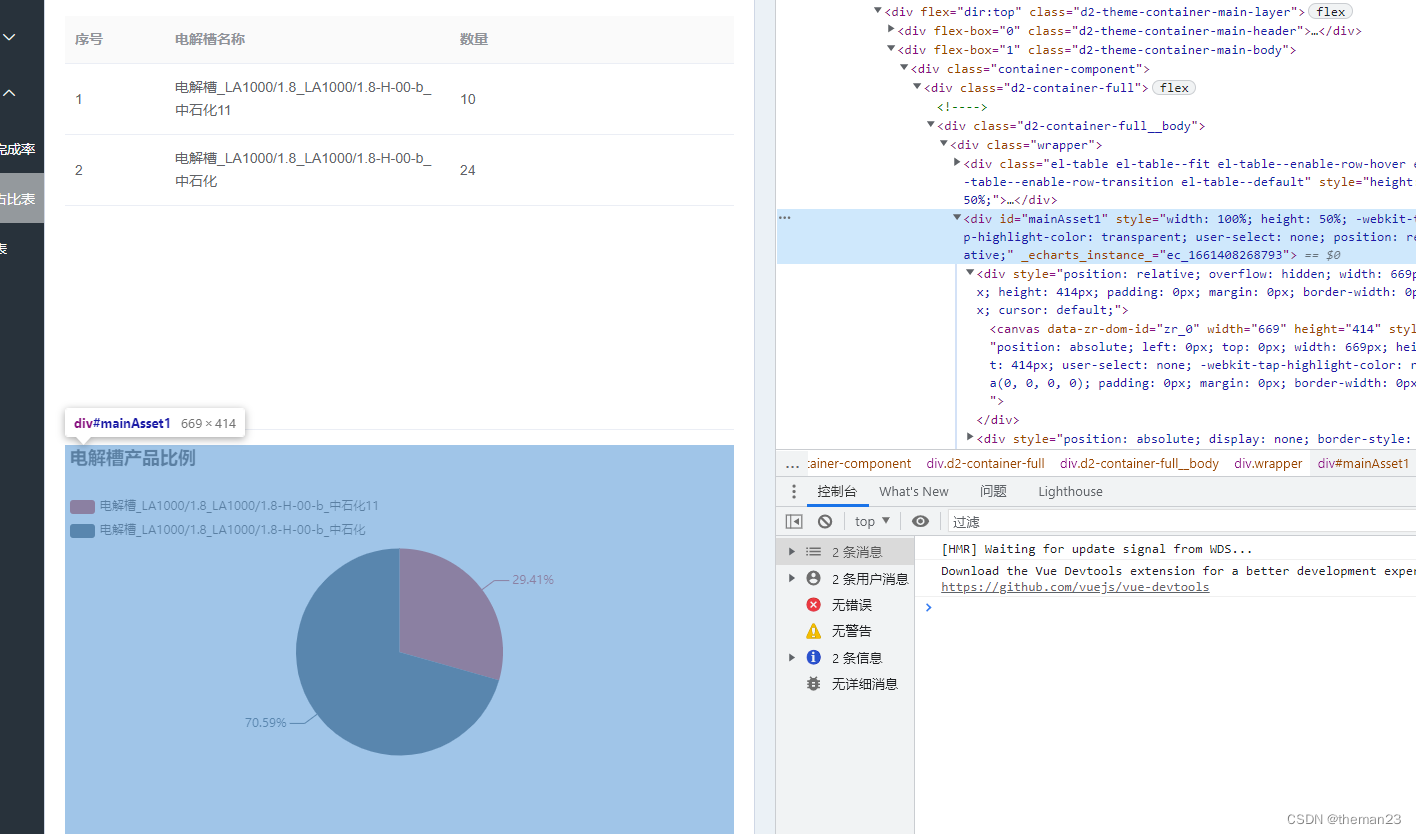
Task: Toggle the purple 中石化11 legend swatch
Action: point(82,506)
